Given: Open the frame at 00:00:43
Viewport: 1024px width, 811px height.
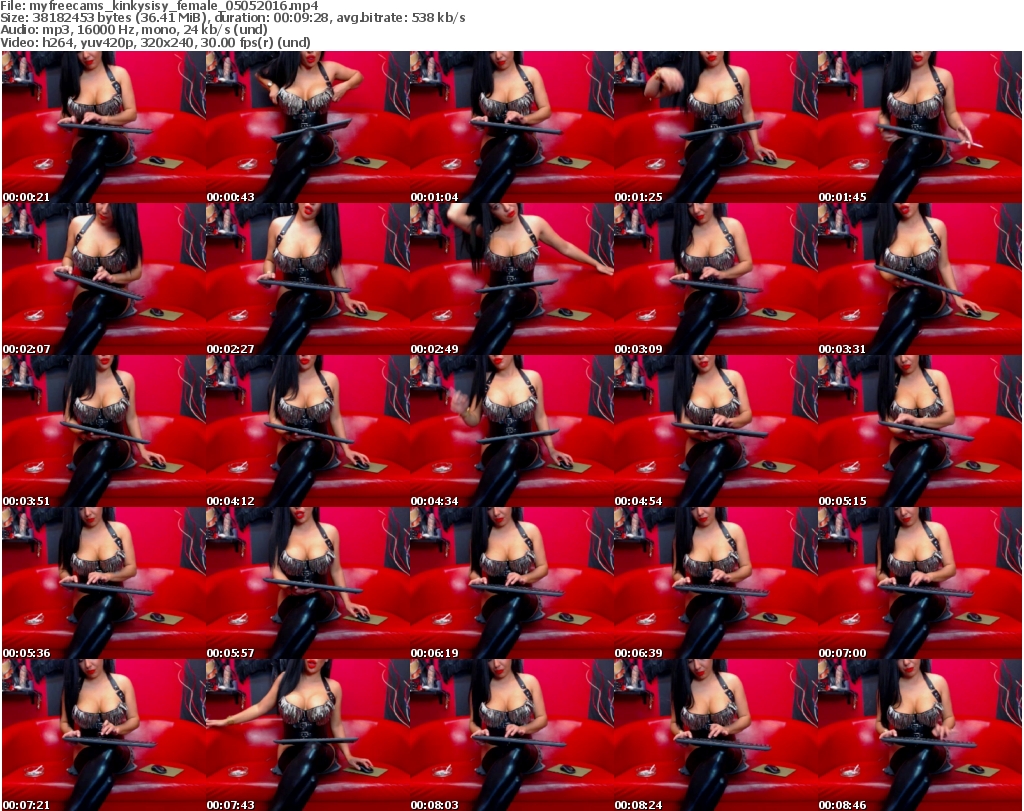Looking at the screenshot, I should [x=308, y=127].
